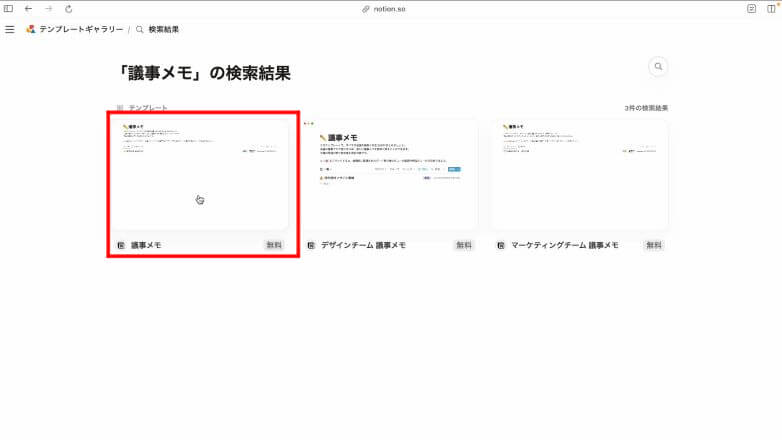Click the デザインチーム 議事メモ title

pyautogui.click(x=363, y=245)
